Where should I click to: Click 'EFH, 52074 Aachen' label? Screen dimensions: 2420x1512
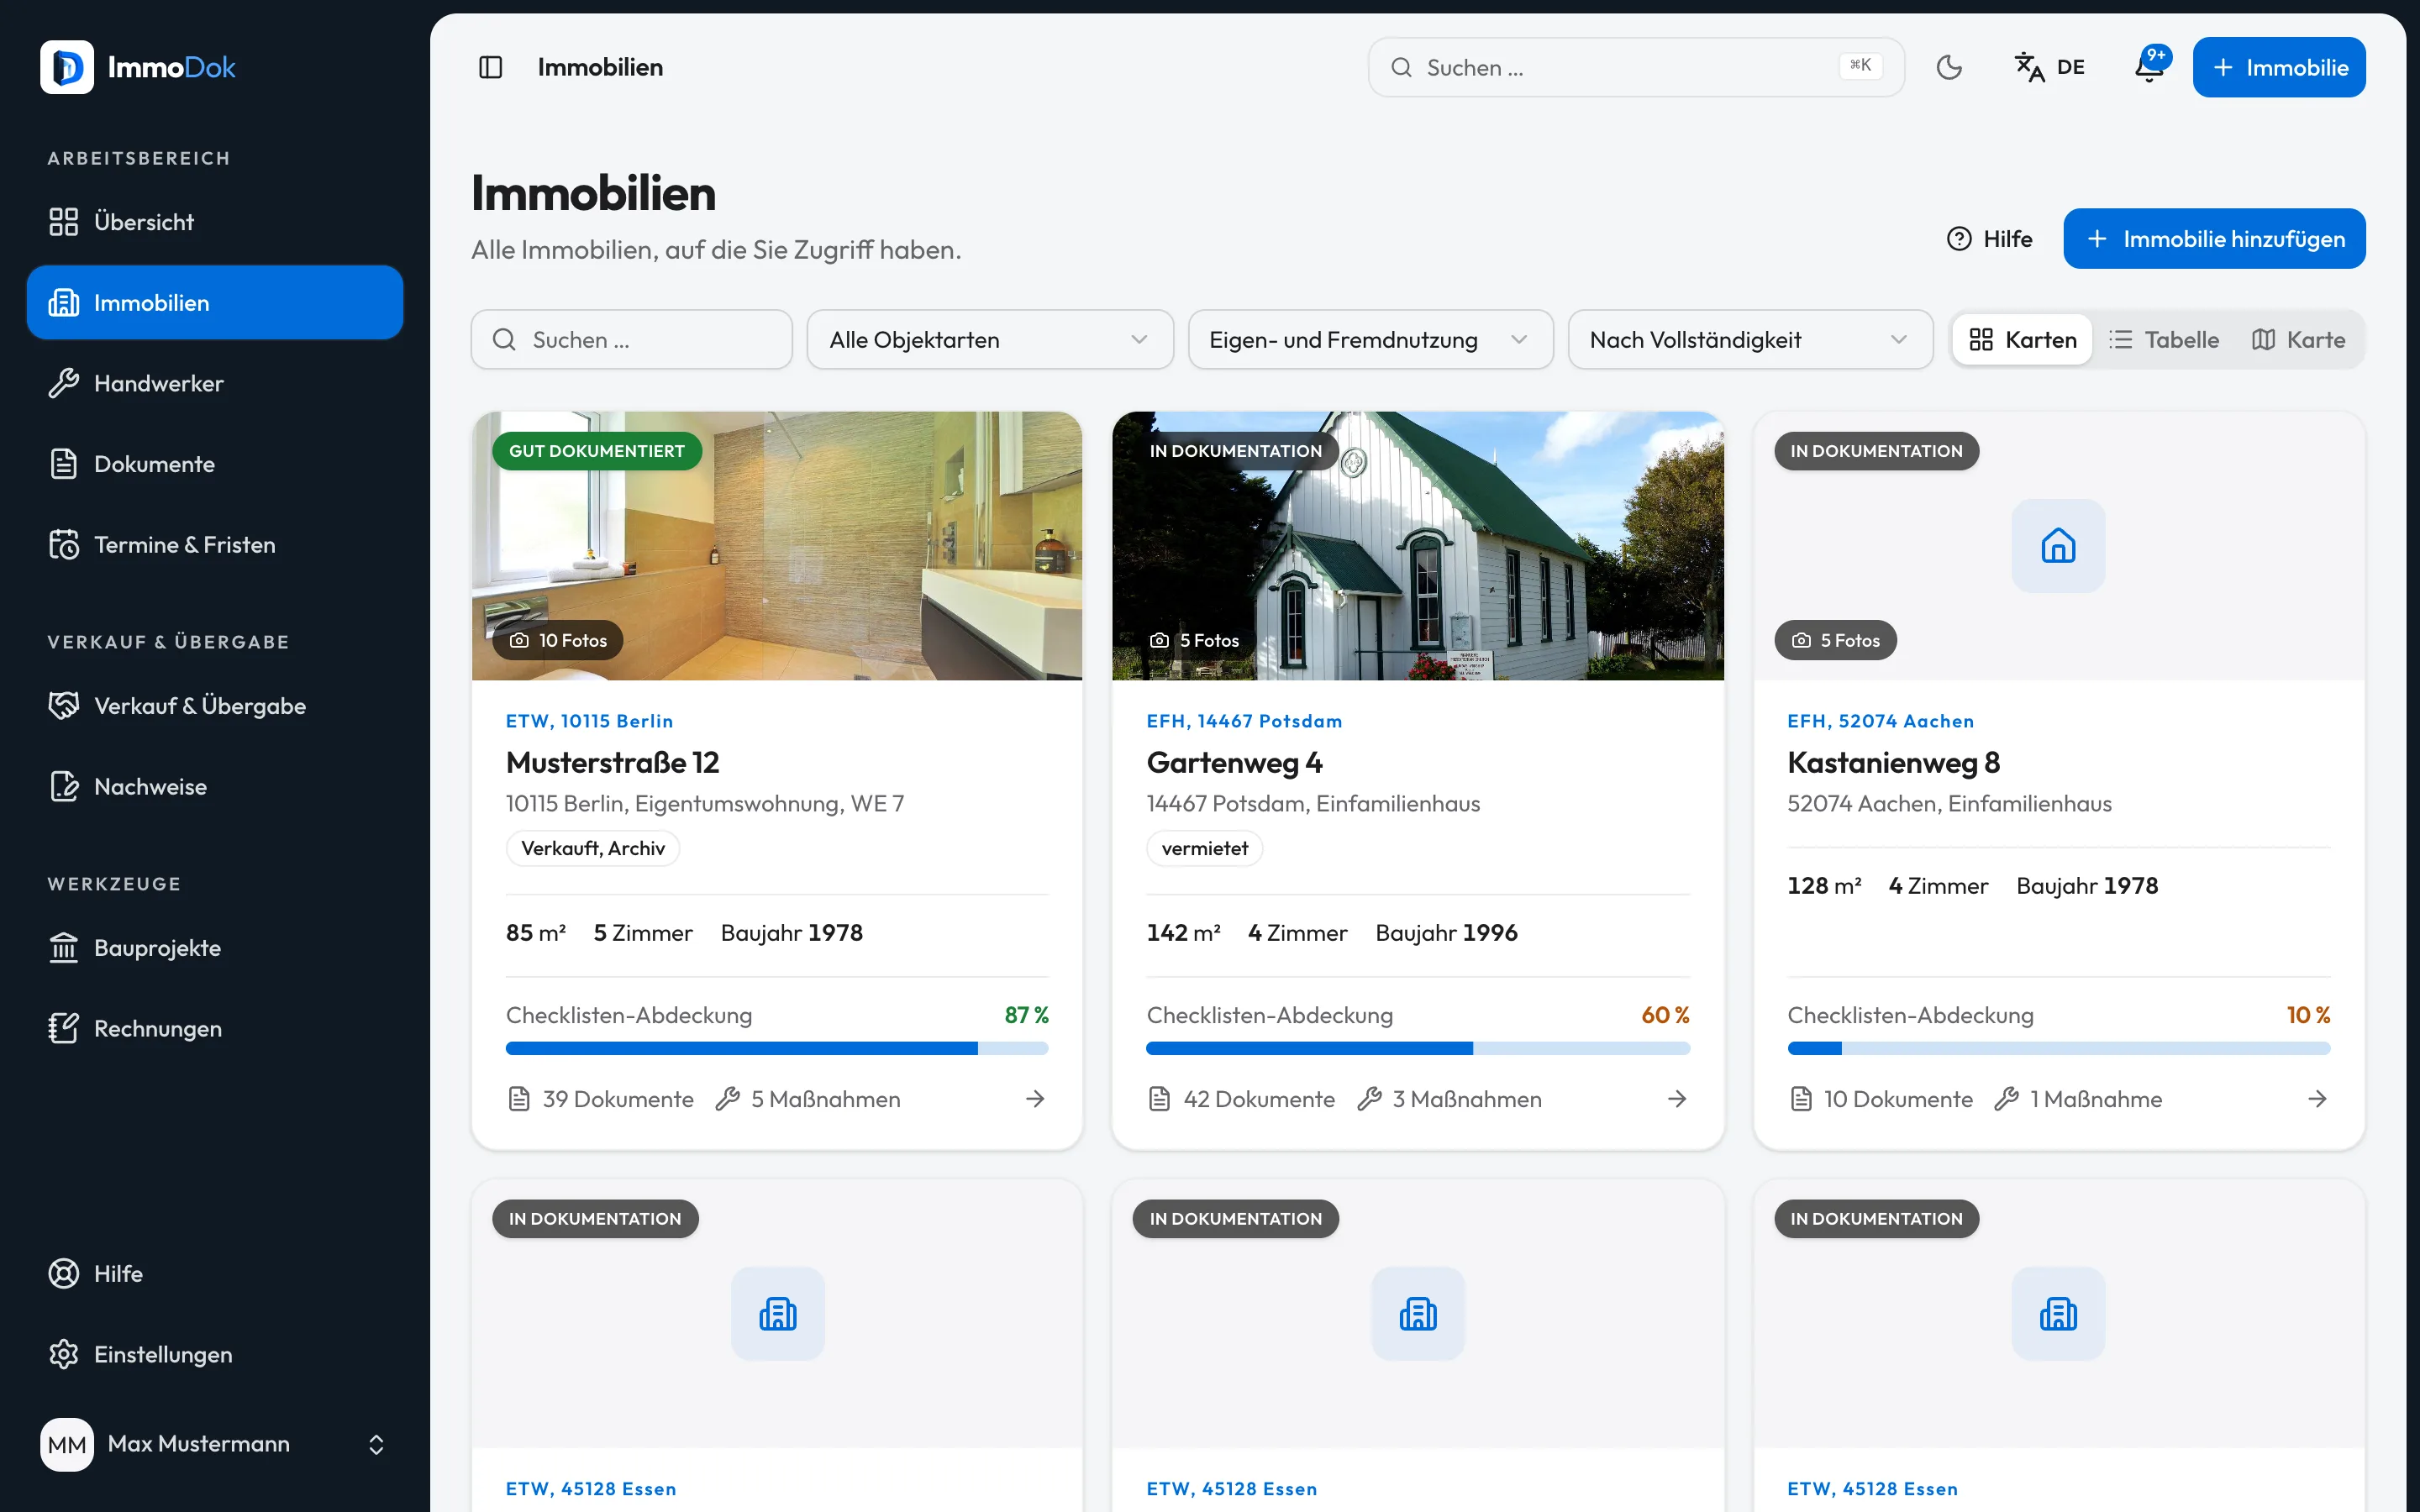[x=1881, y=721]
